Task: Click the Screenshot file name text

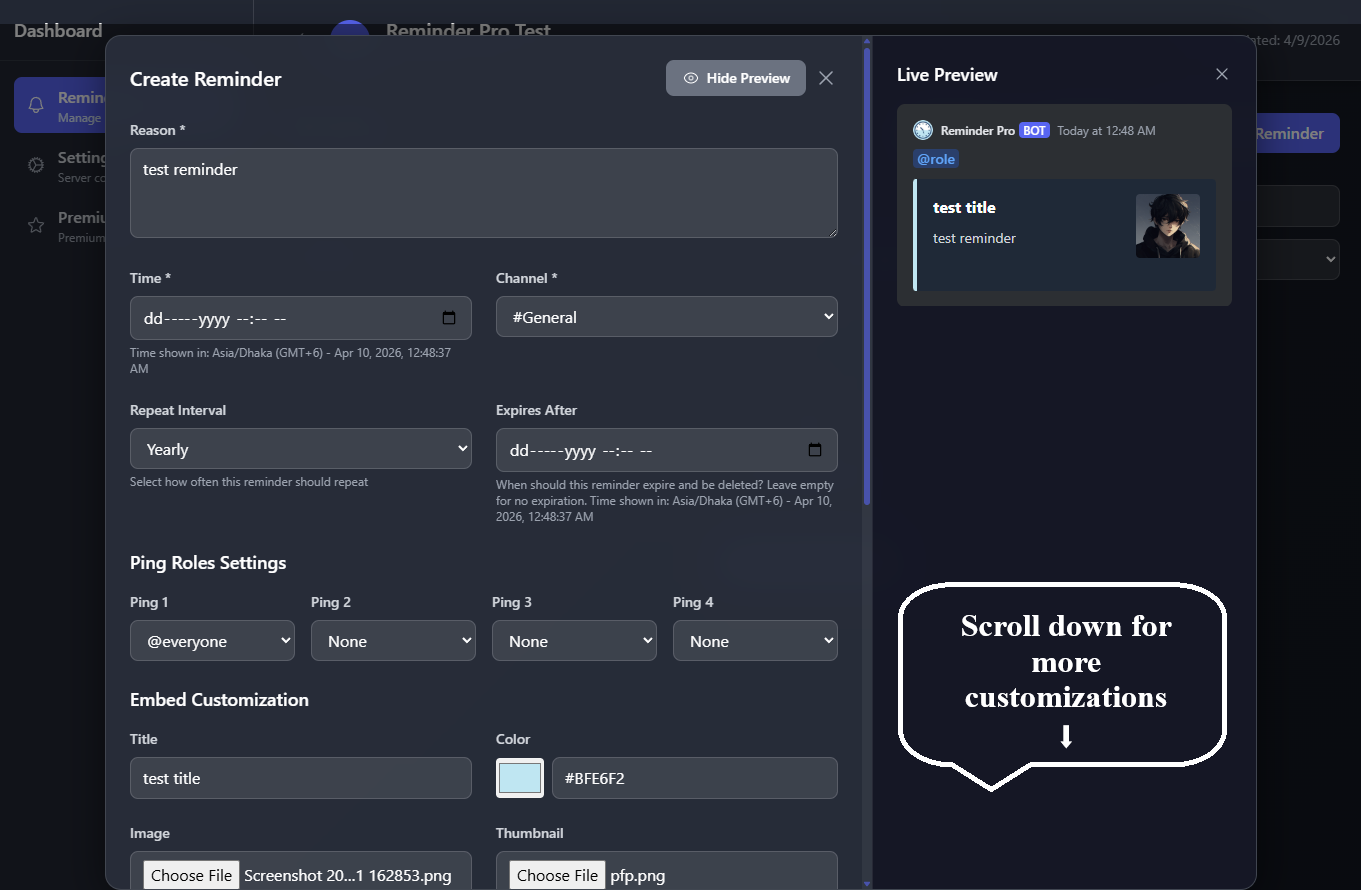Action: 348,875
